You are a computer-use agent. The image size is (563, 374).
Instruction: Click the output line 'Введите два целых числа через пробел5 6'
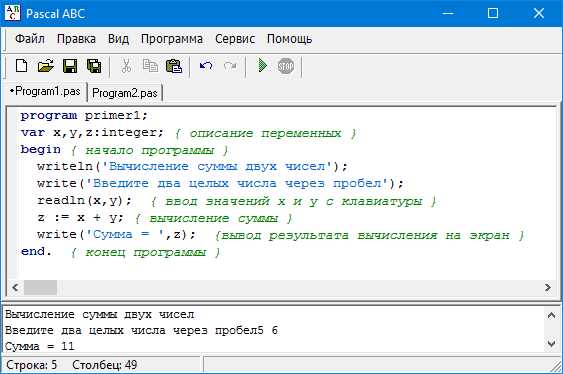tap(141, 331)
